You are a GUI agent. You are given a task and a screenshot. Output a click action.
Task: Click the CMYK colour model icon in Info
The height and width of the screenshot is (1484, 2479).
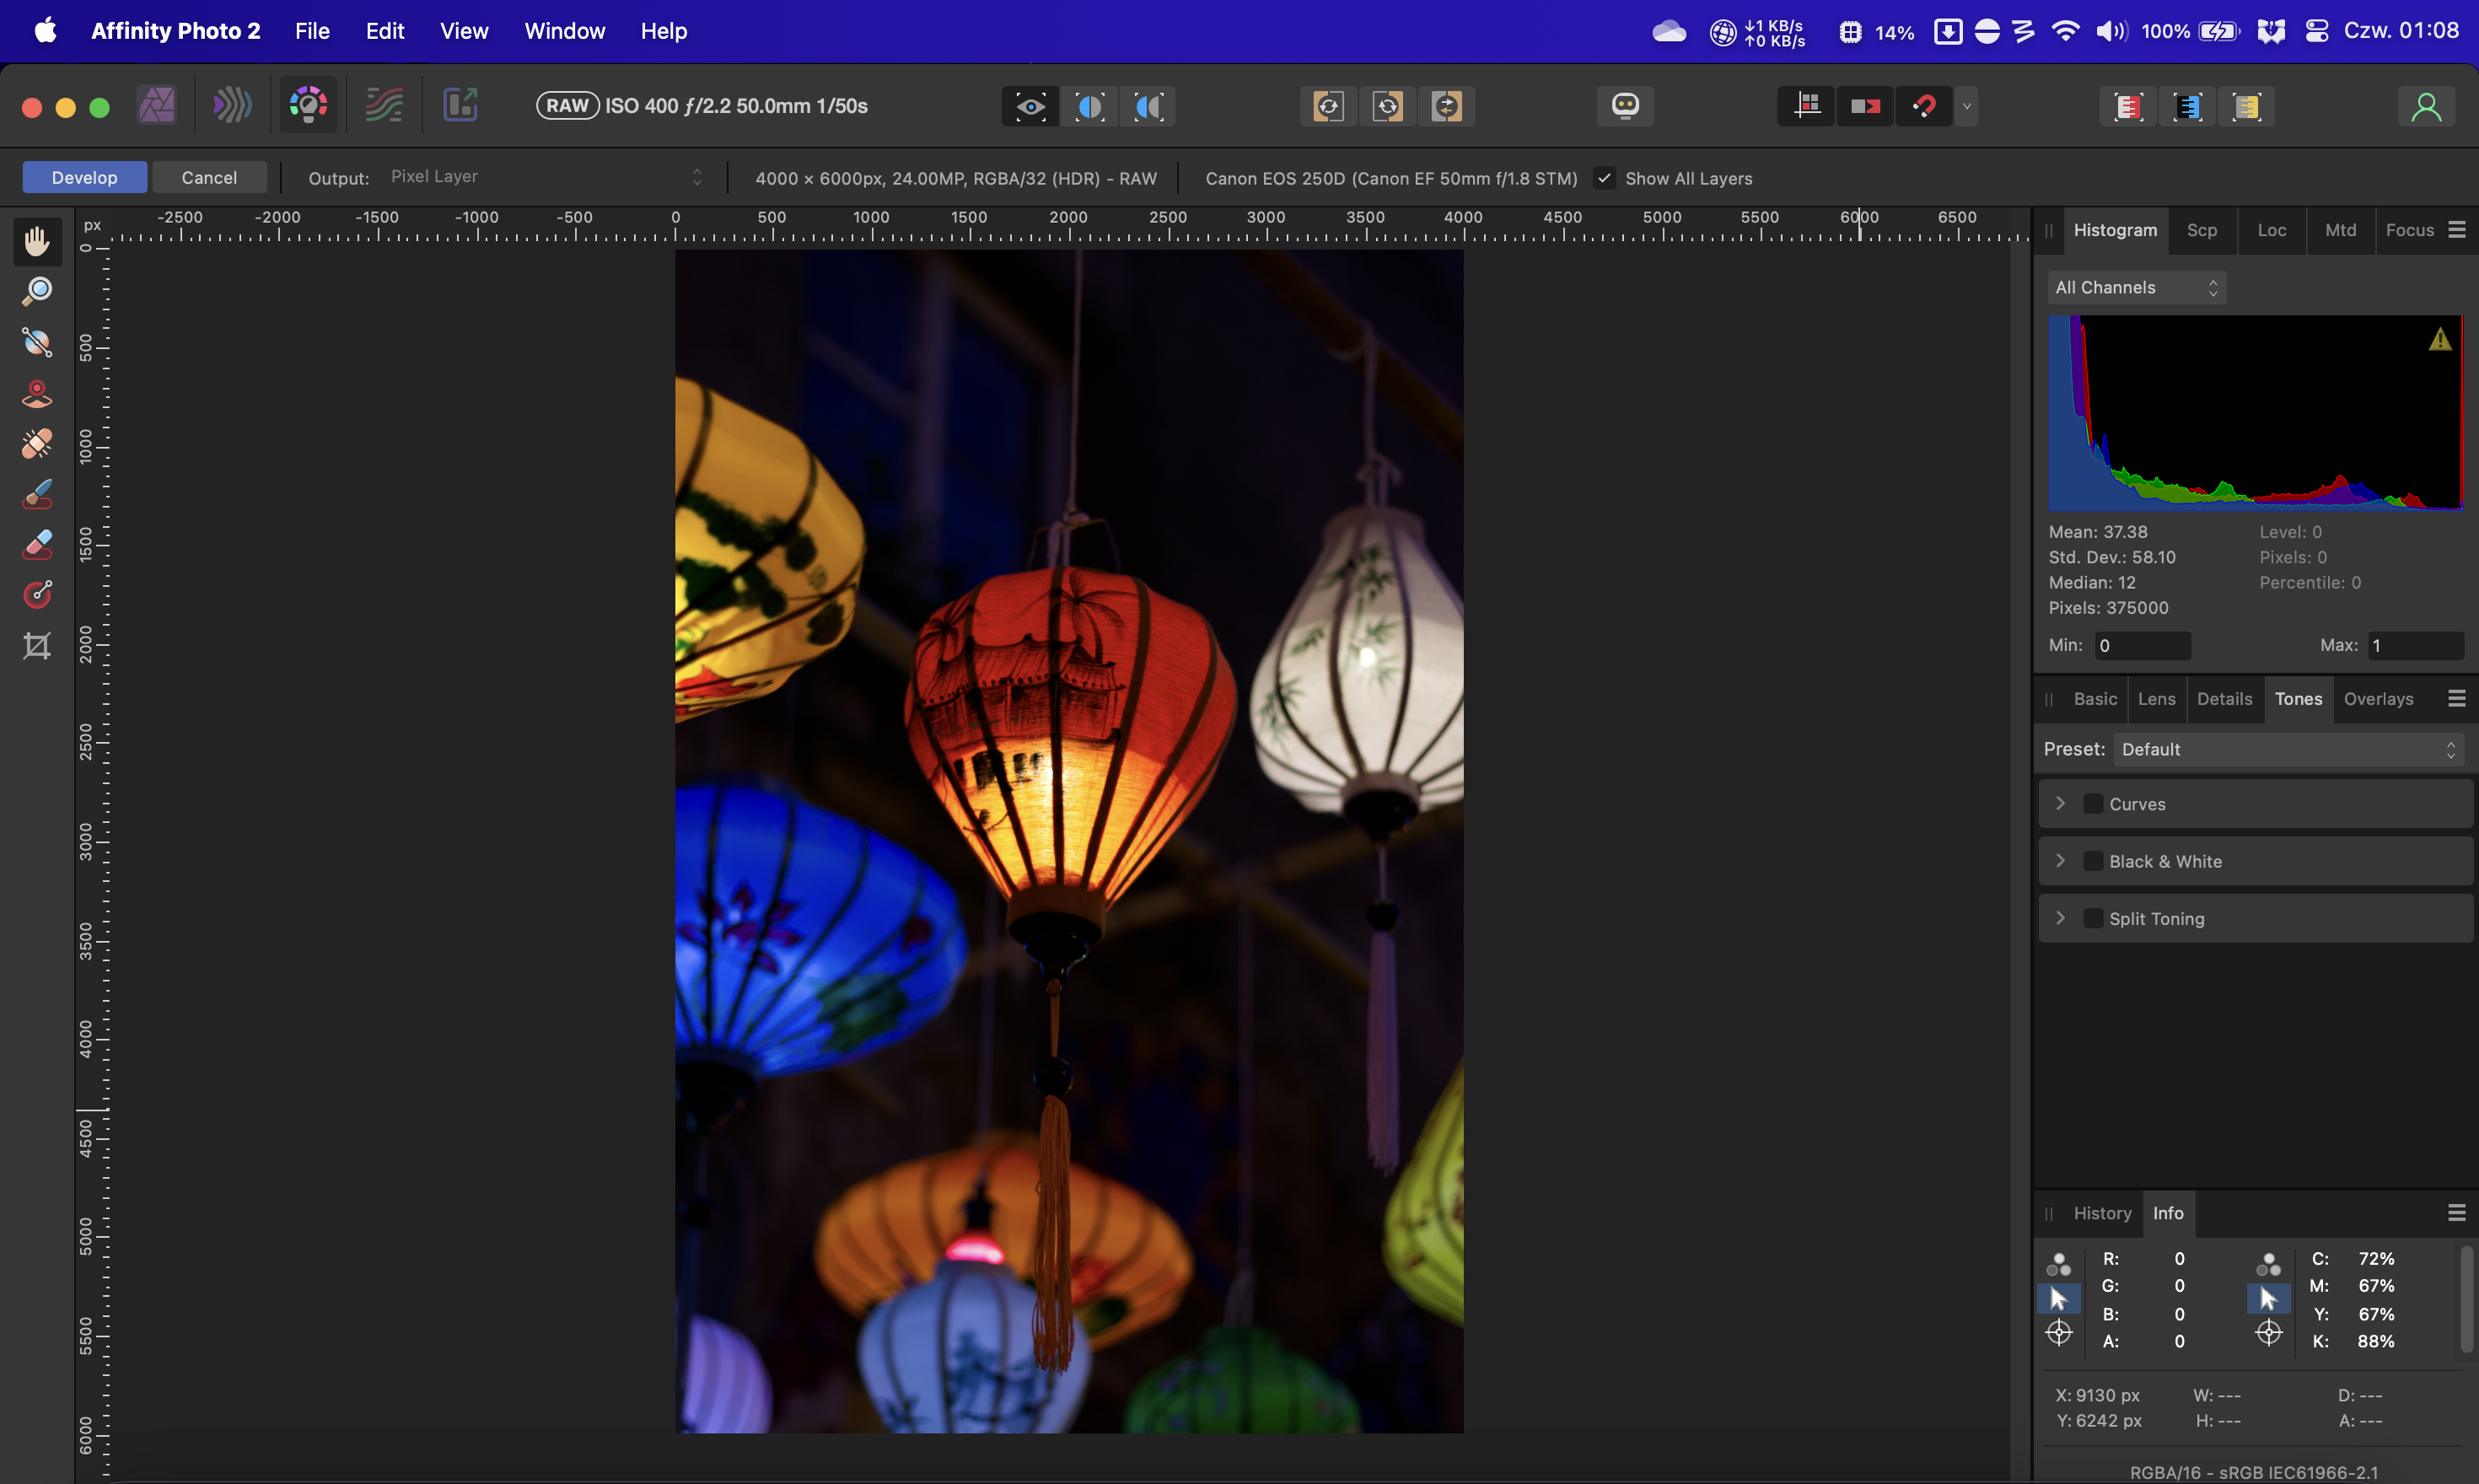click(x=2268, y=1265)
